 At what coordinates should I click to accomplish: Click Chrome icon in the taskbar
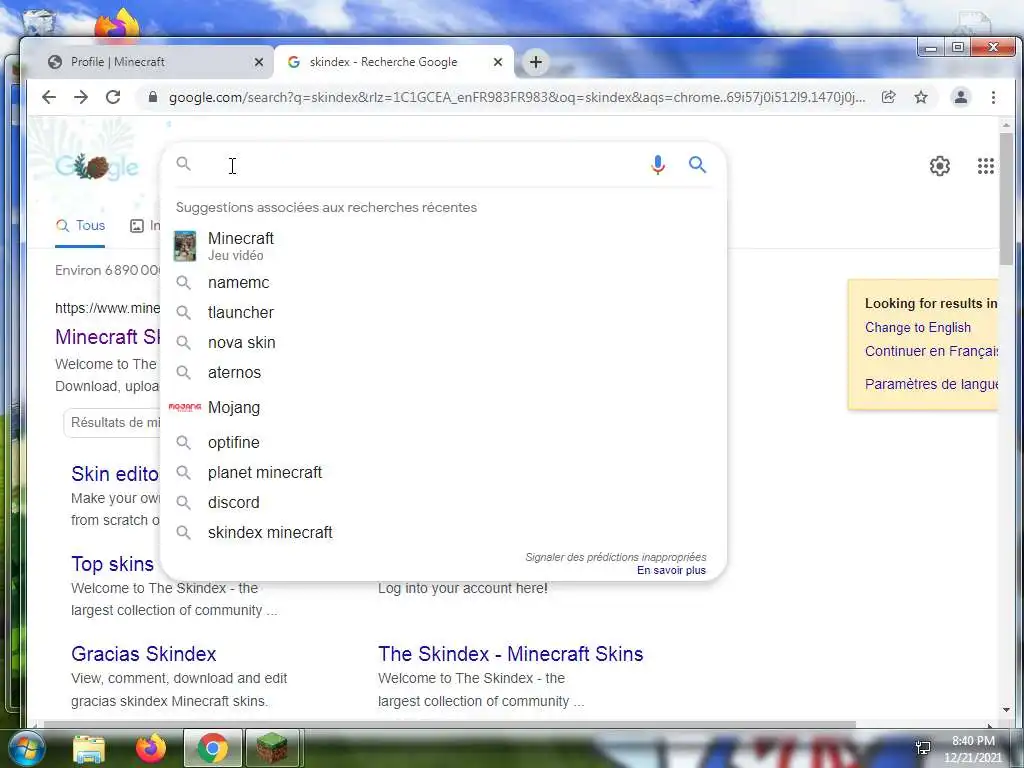point(212,748)
